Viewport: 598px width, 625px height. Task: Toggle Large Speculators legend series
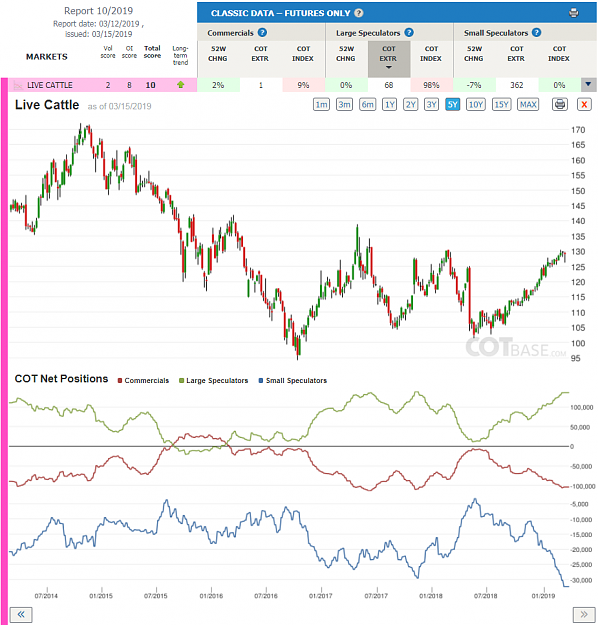click(x=214, y=381)
